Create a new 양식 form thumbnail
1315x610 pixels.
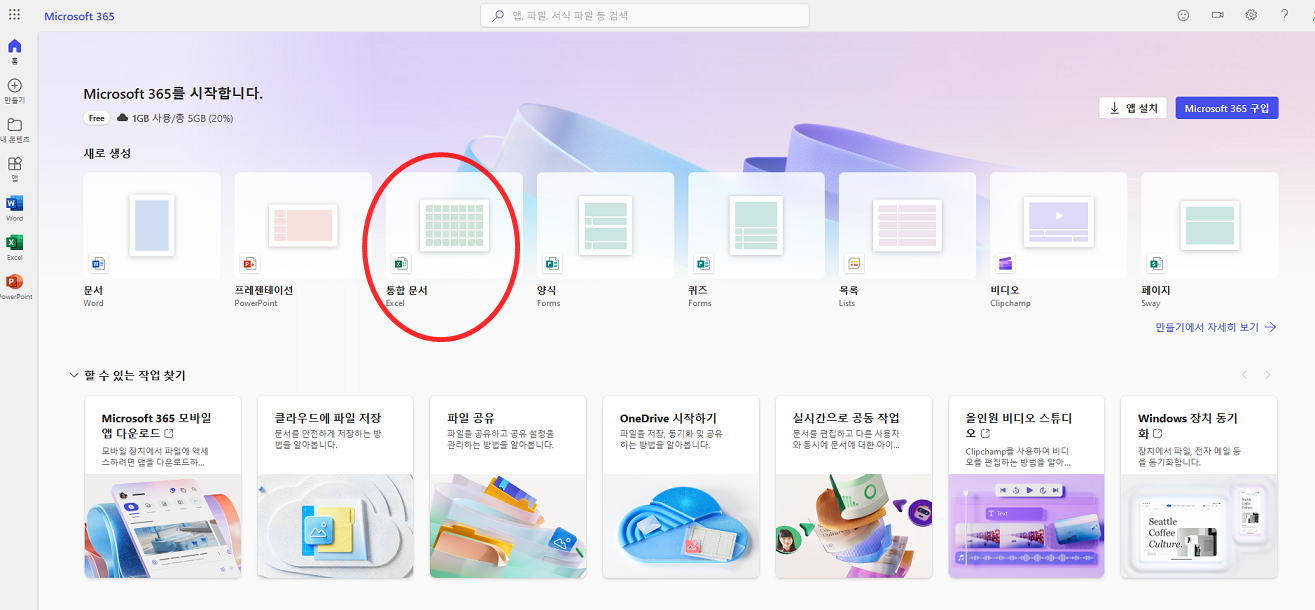(605, 225)
